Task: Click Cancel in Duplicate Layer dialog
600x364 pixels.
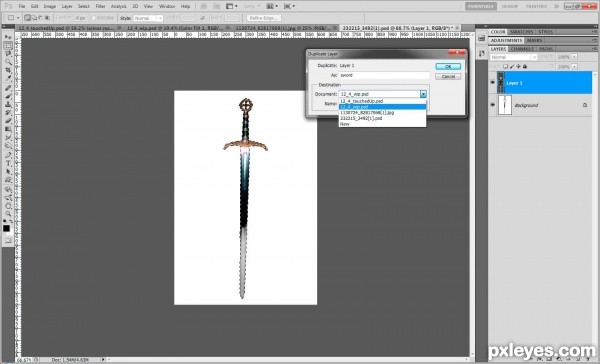Action: coord(448,76)
